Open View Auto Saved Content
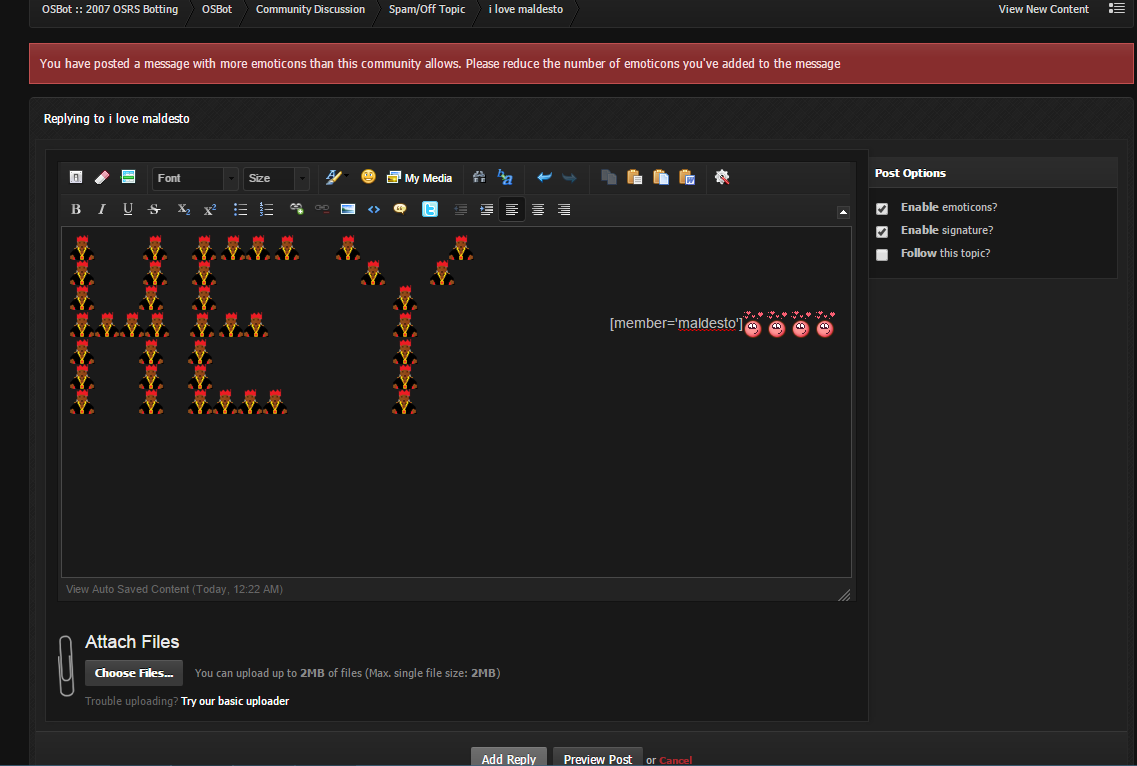Viewport: 1137px width, 766px height. [x=174, y=589]
